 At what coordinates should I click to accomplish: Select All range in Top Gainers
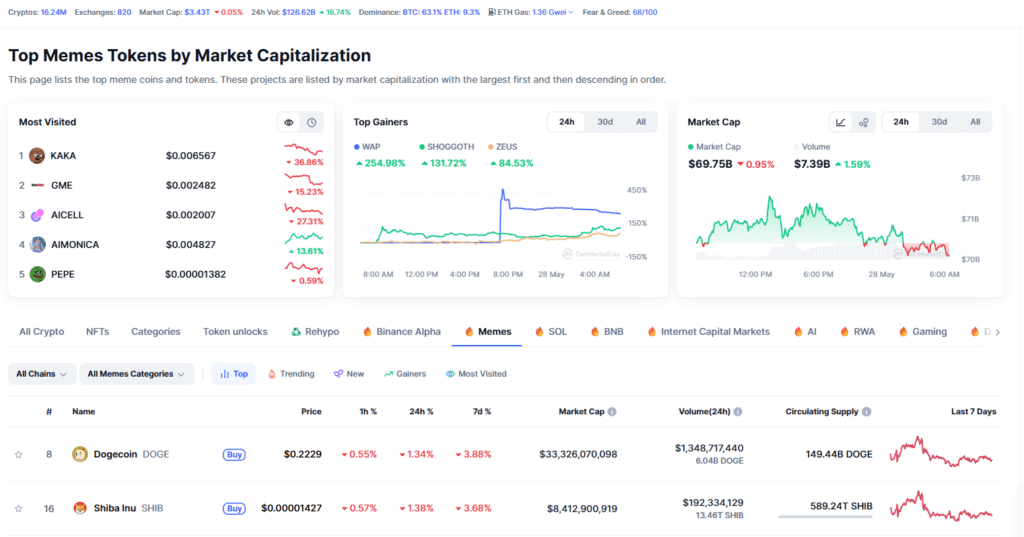[641, 122]
